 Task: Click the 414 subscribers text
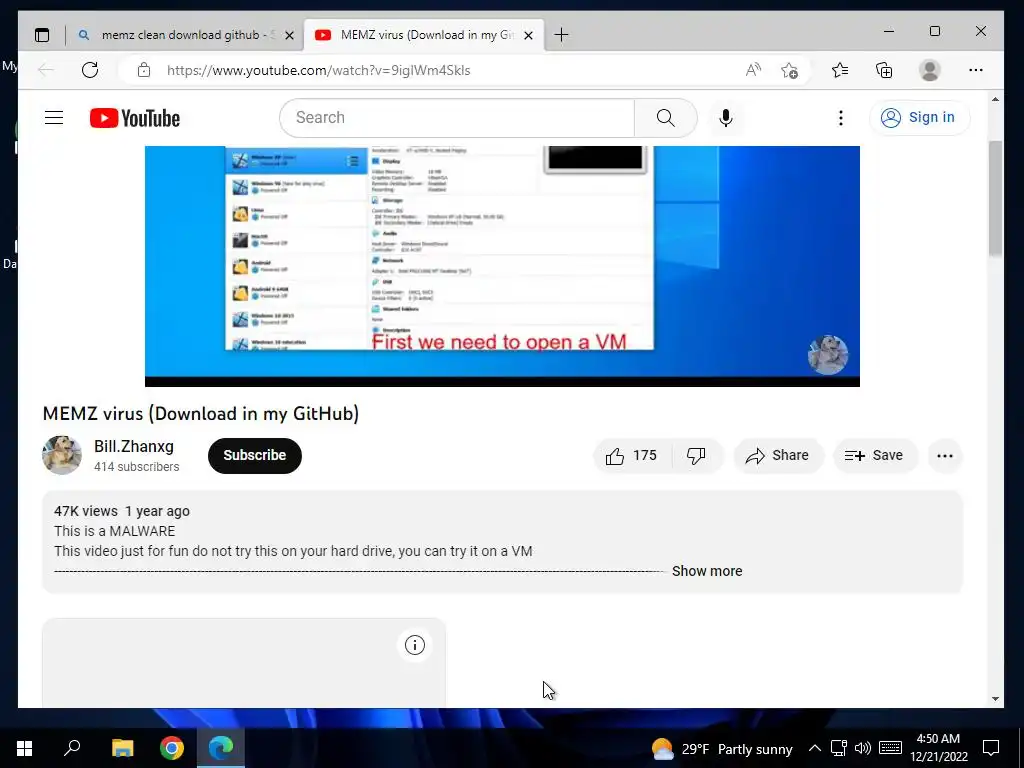(x=136, y=467)
